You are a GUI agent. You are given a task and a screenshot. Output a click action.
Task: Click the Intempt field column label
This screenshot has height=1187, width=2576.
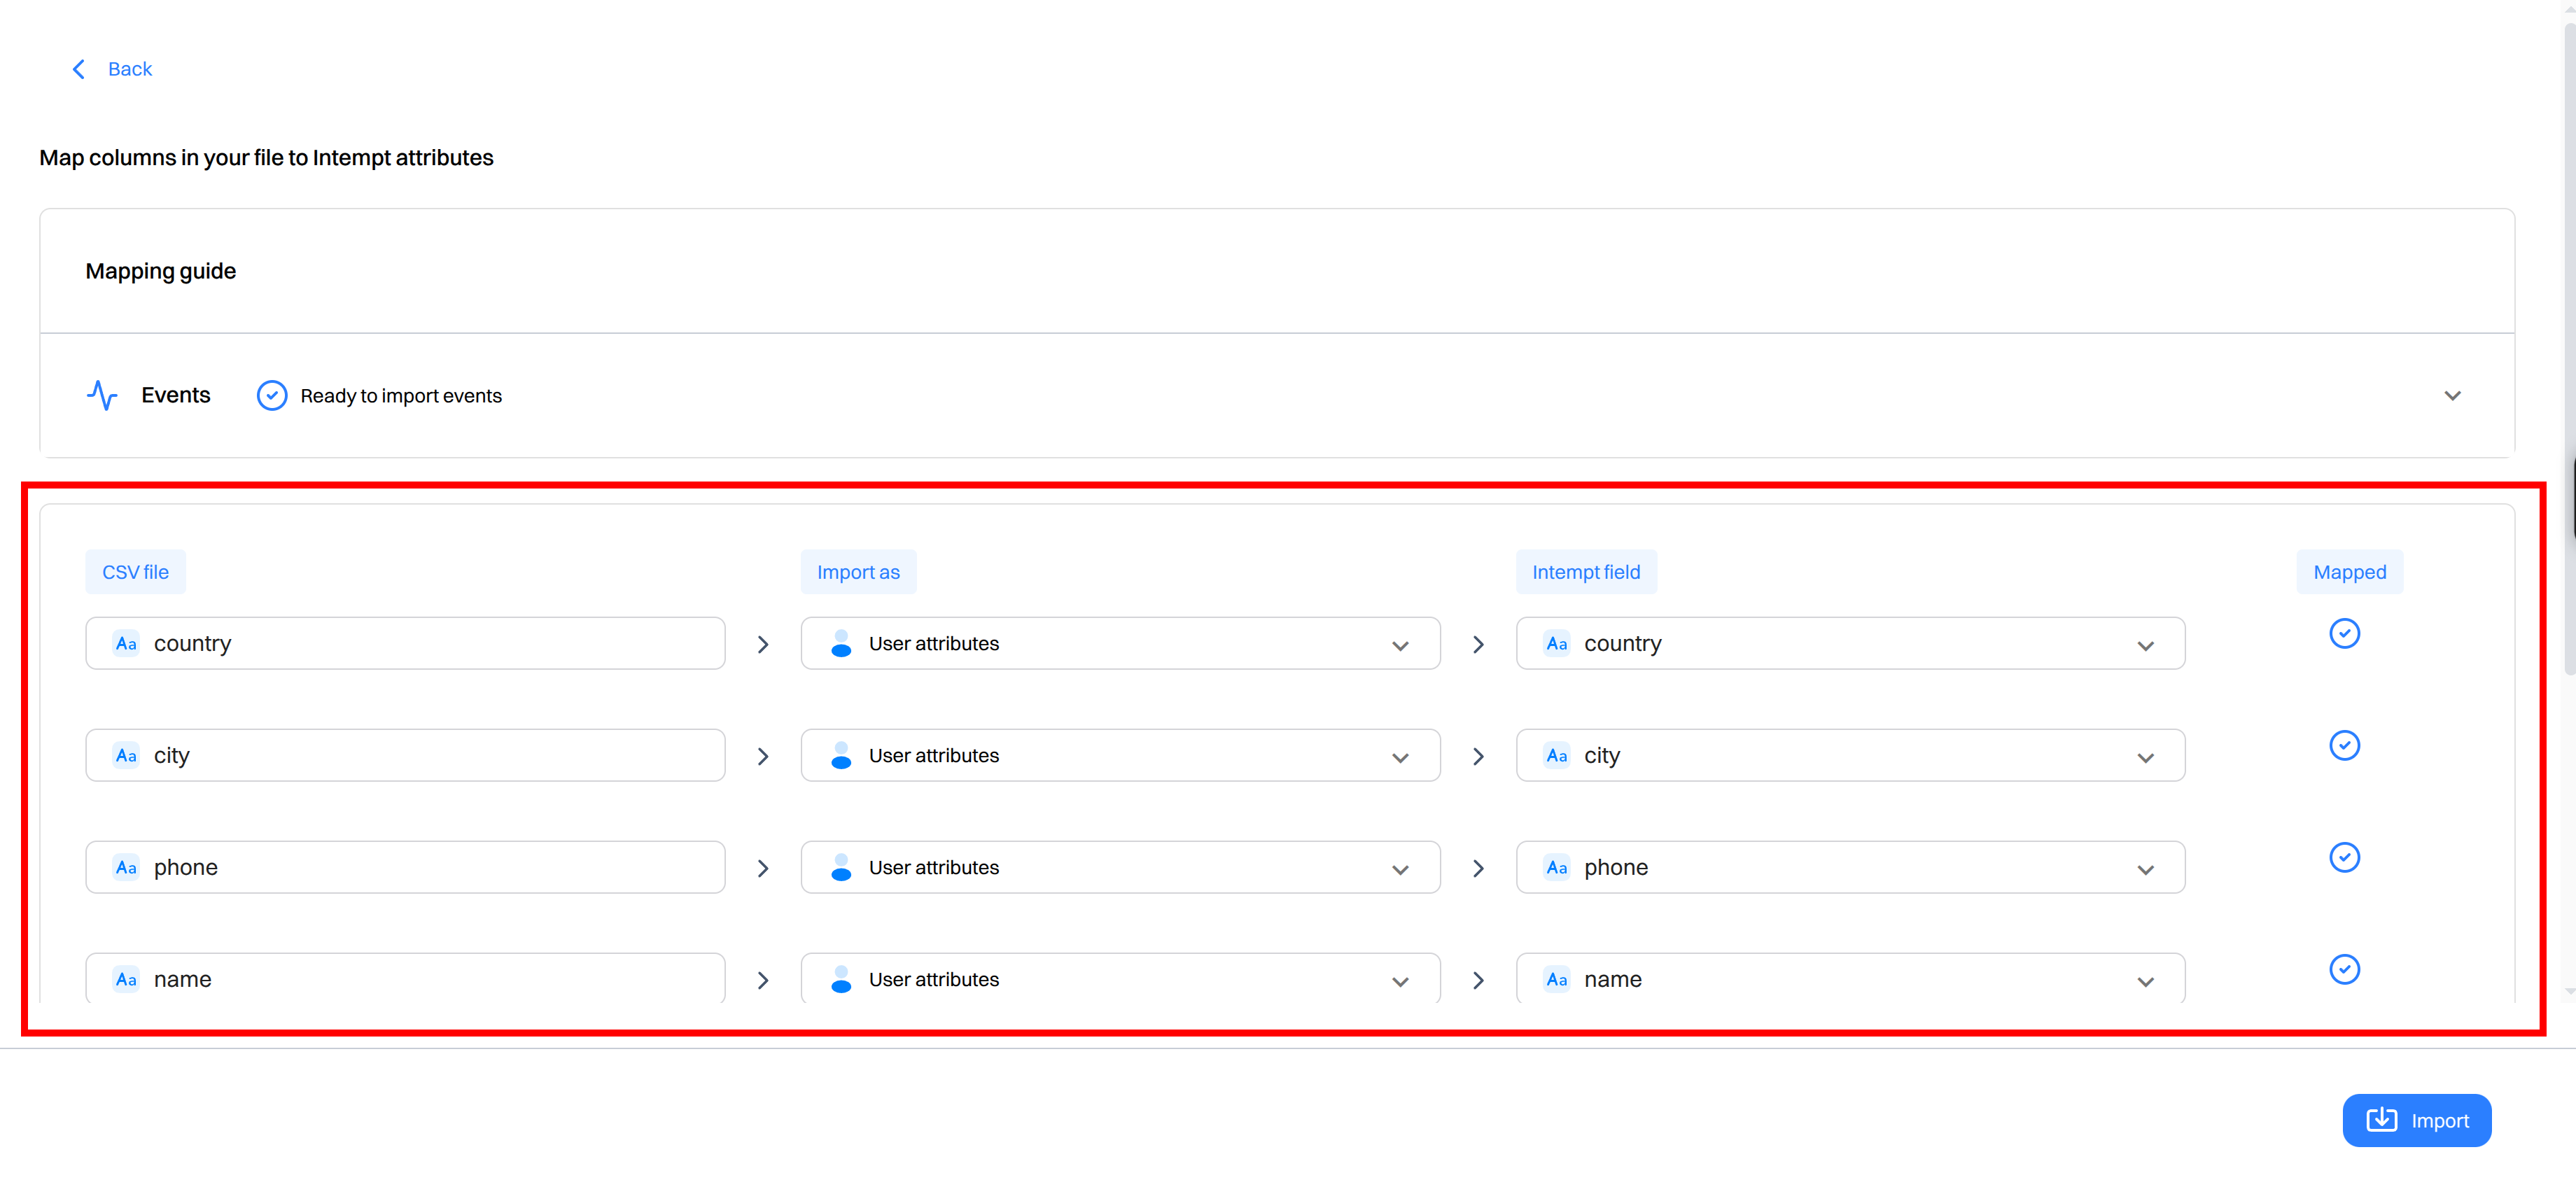tap(1586, 572)
